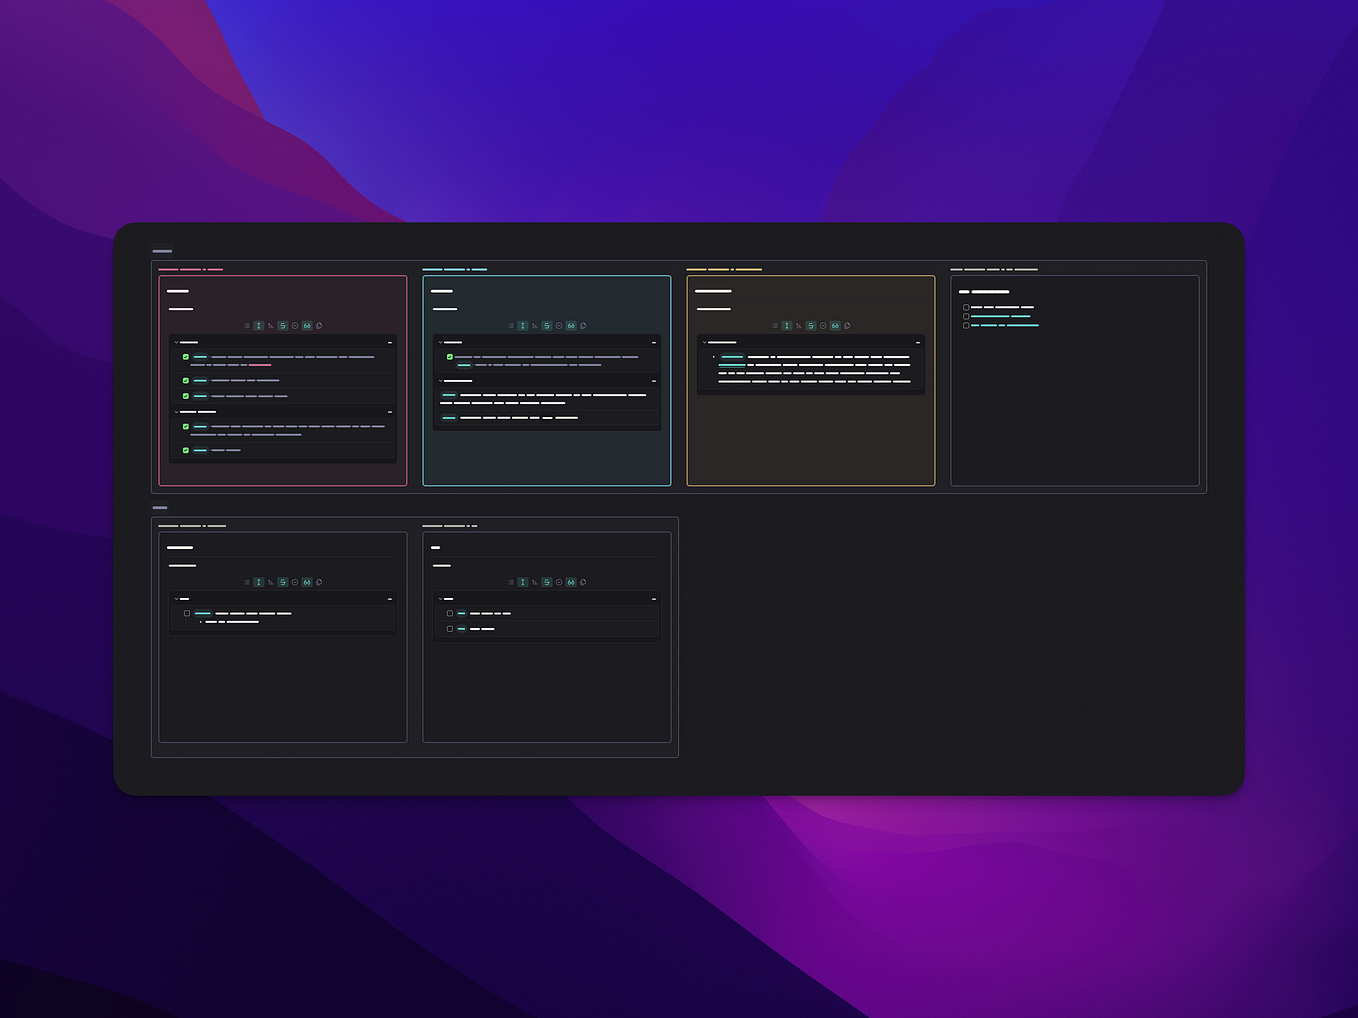Click the descending bar-chart sort icon on the amber card
Image resolution: width=1358 pixels, height=1018 pixels.
point(798,325)
